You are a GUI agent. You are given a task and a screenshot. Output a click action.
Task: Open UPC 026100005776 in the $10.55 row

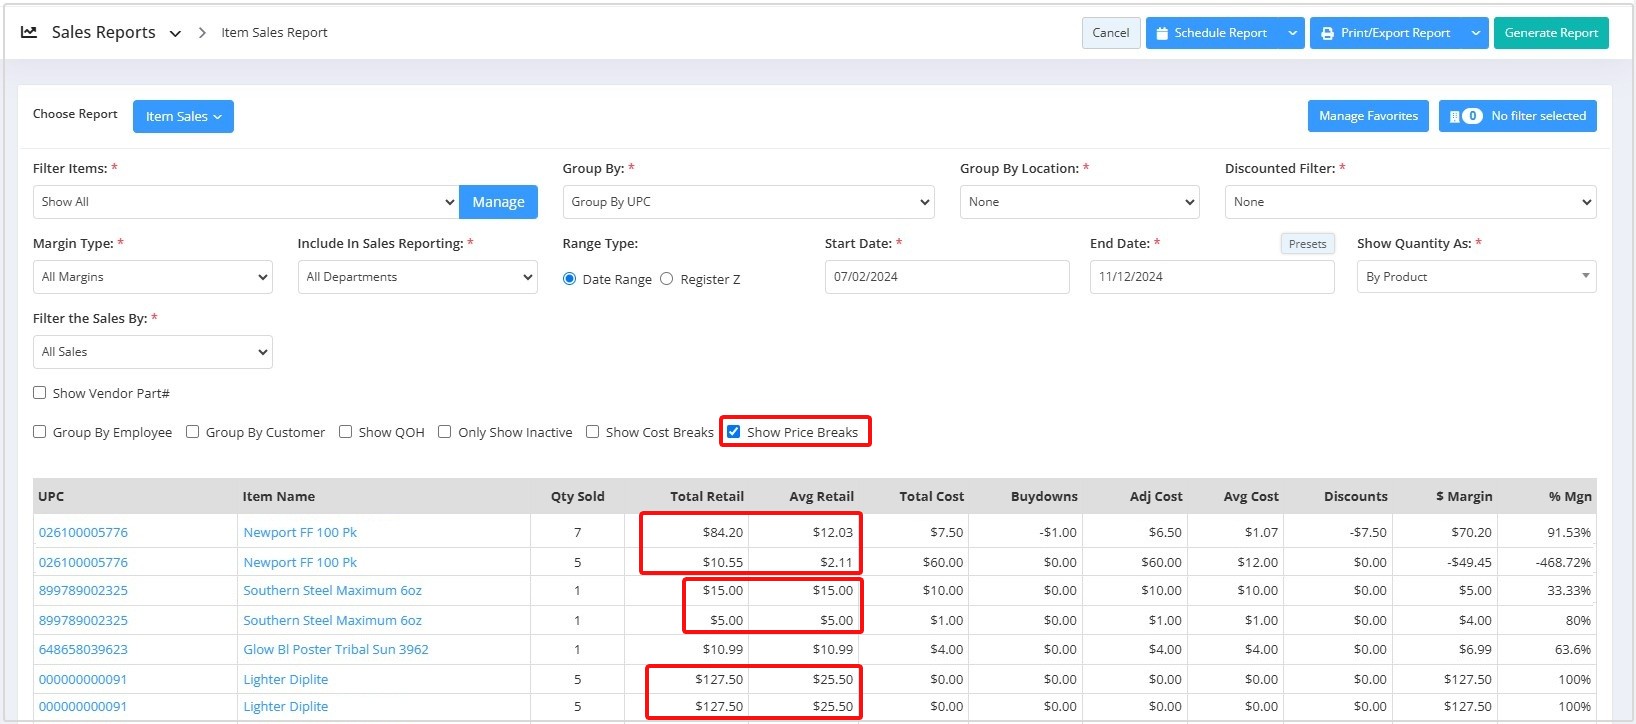point(84,563)
